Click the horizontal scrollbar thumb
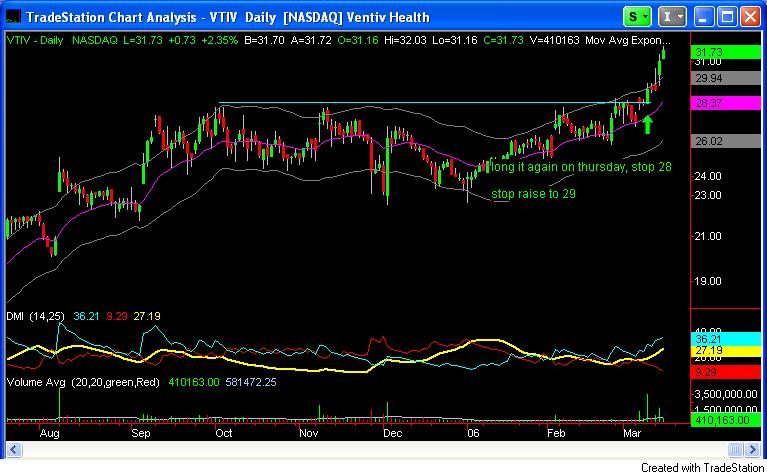Image resolution: width=767 pixels, height=474 pixels. (735, 449)
